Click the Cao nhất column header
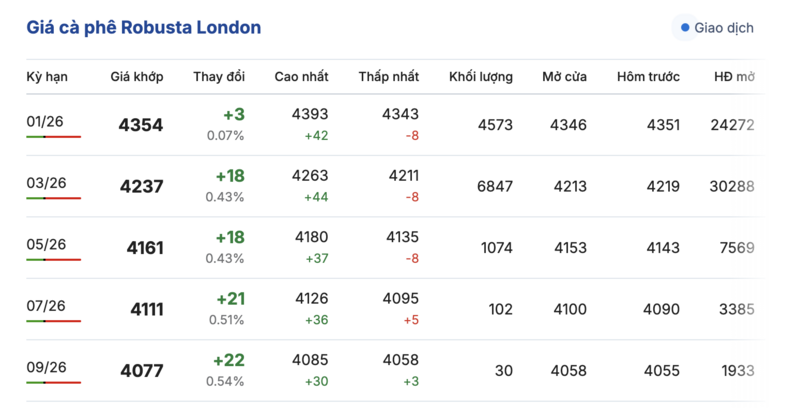 (301, 76)
